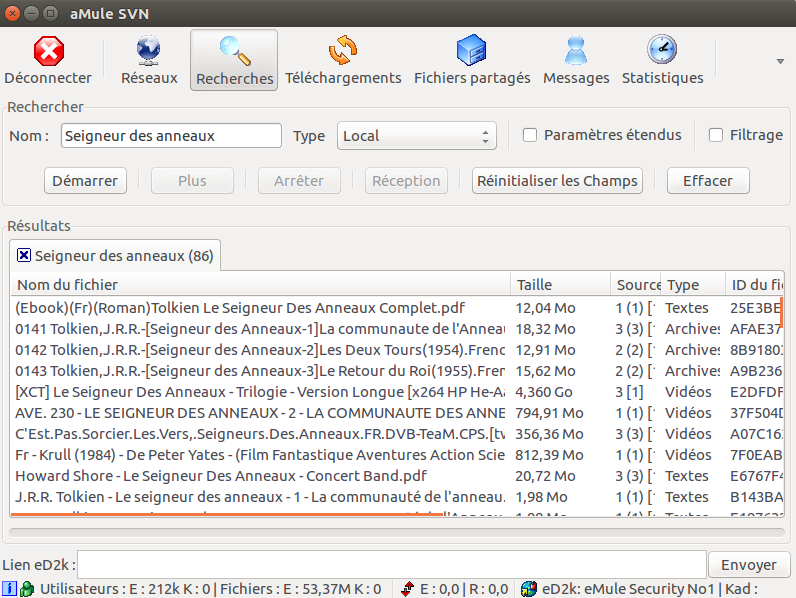
Task: Select AVE. 230 LE SEIGNEUR DES ANNEAUX row
Action: pos(397,413)
